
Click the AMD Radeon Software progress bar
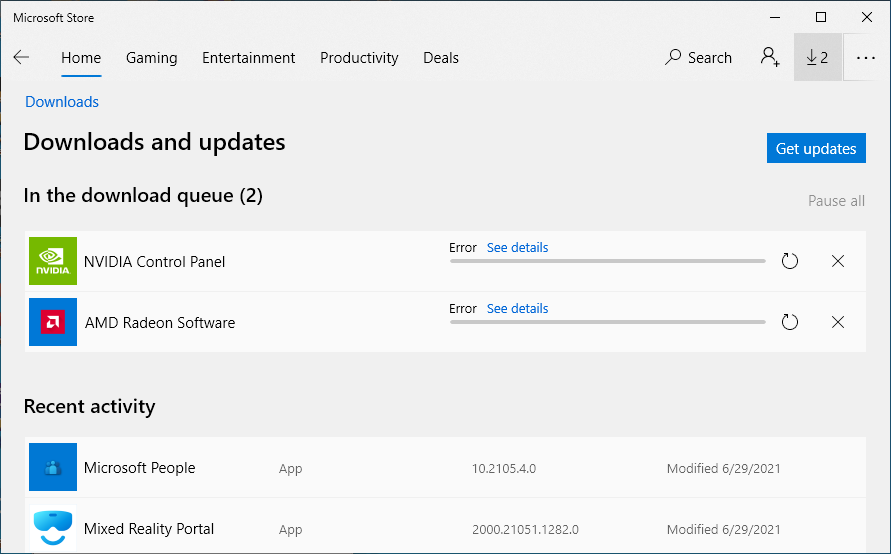[607, 322]
